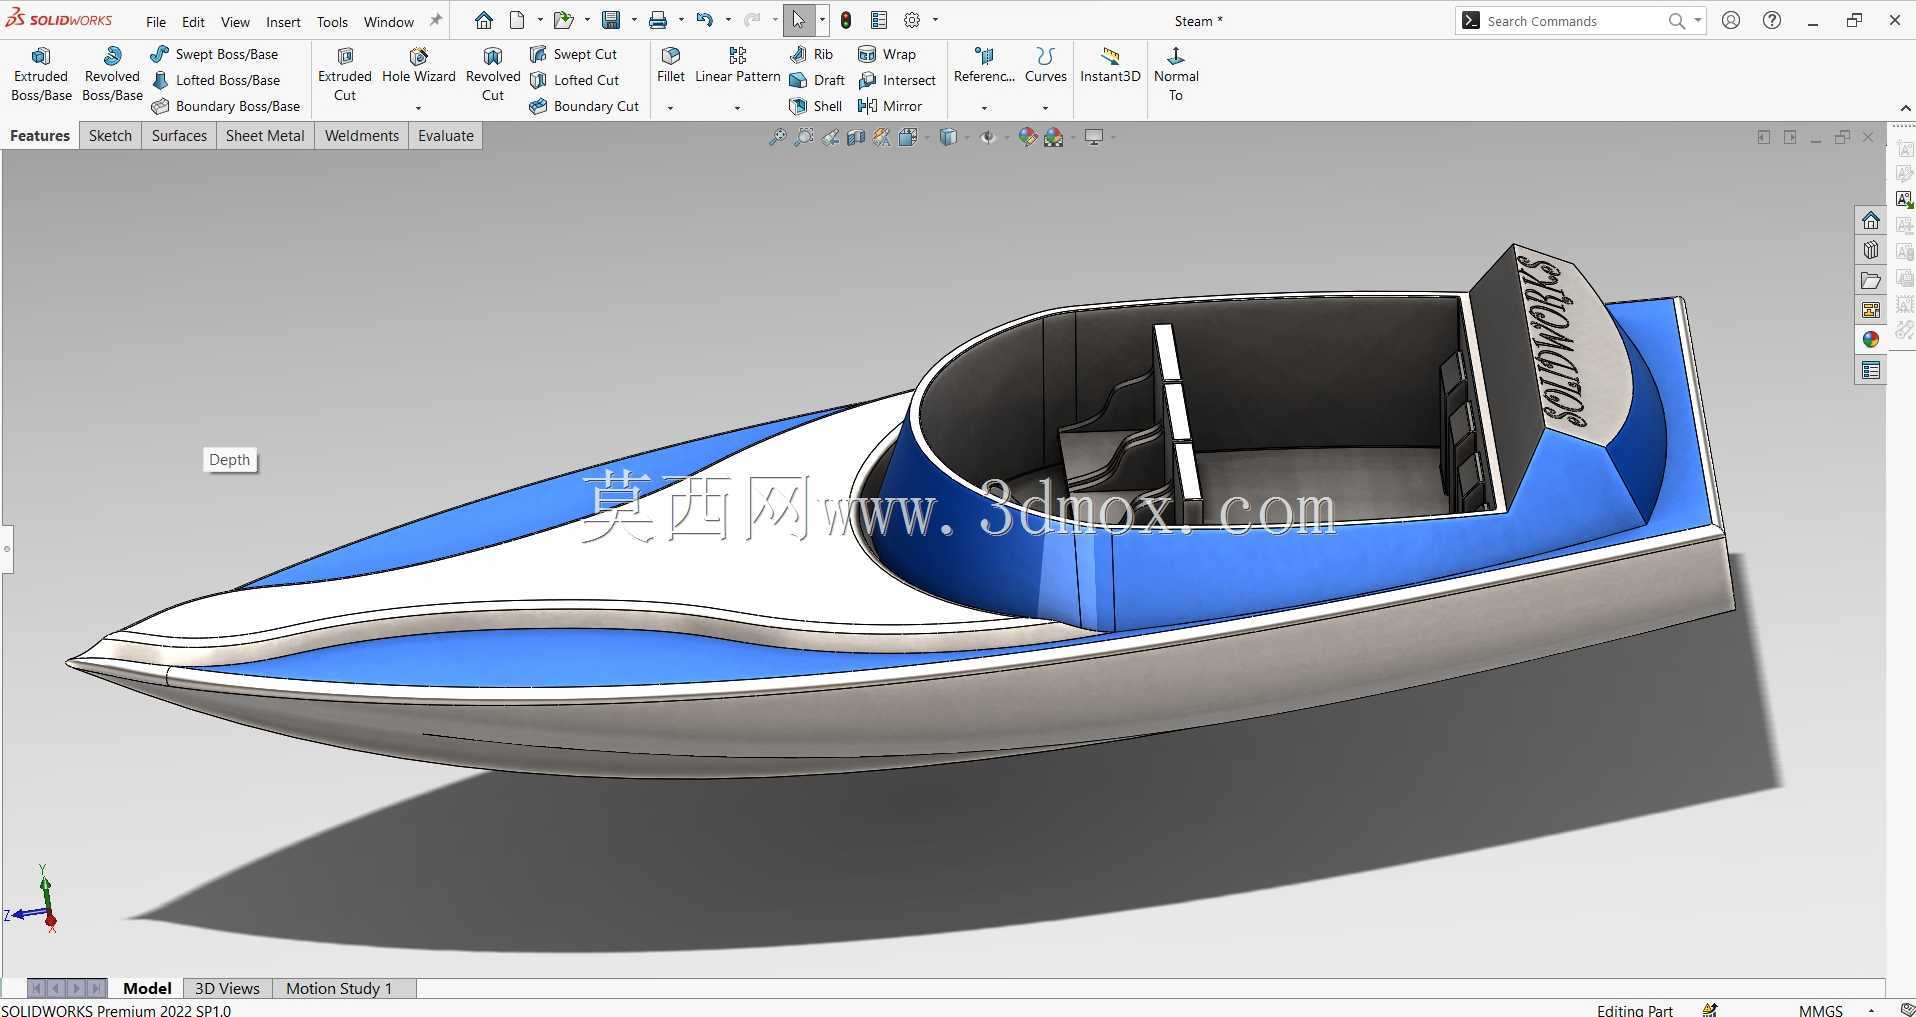Screen dimensions: 1916x1017
Task: Click the Rebuild traffic light icon
Action: click(846, 20)
